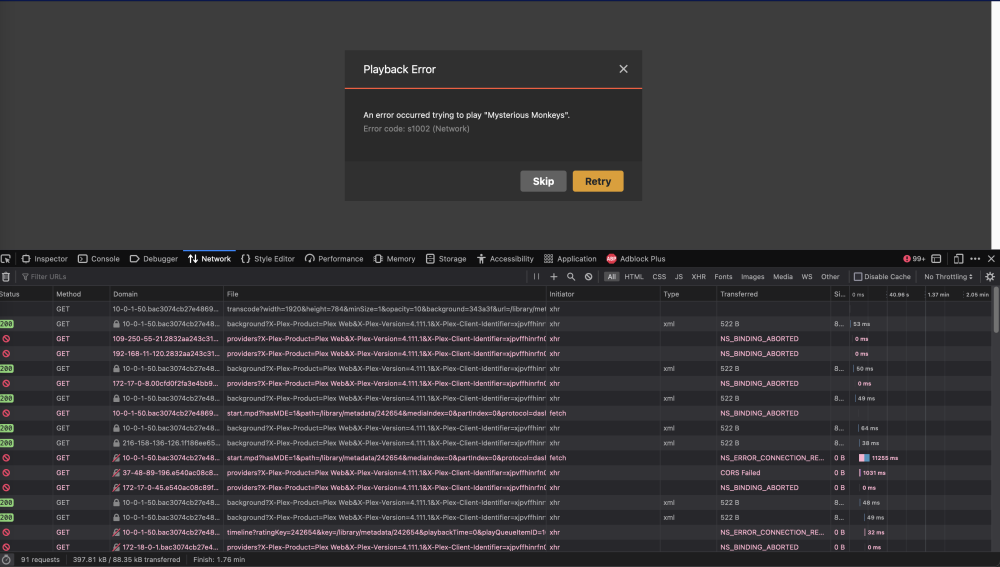Filter requests by CSS
This screenshot has width=1000, height=567.
[x=659, y=277]
